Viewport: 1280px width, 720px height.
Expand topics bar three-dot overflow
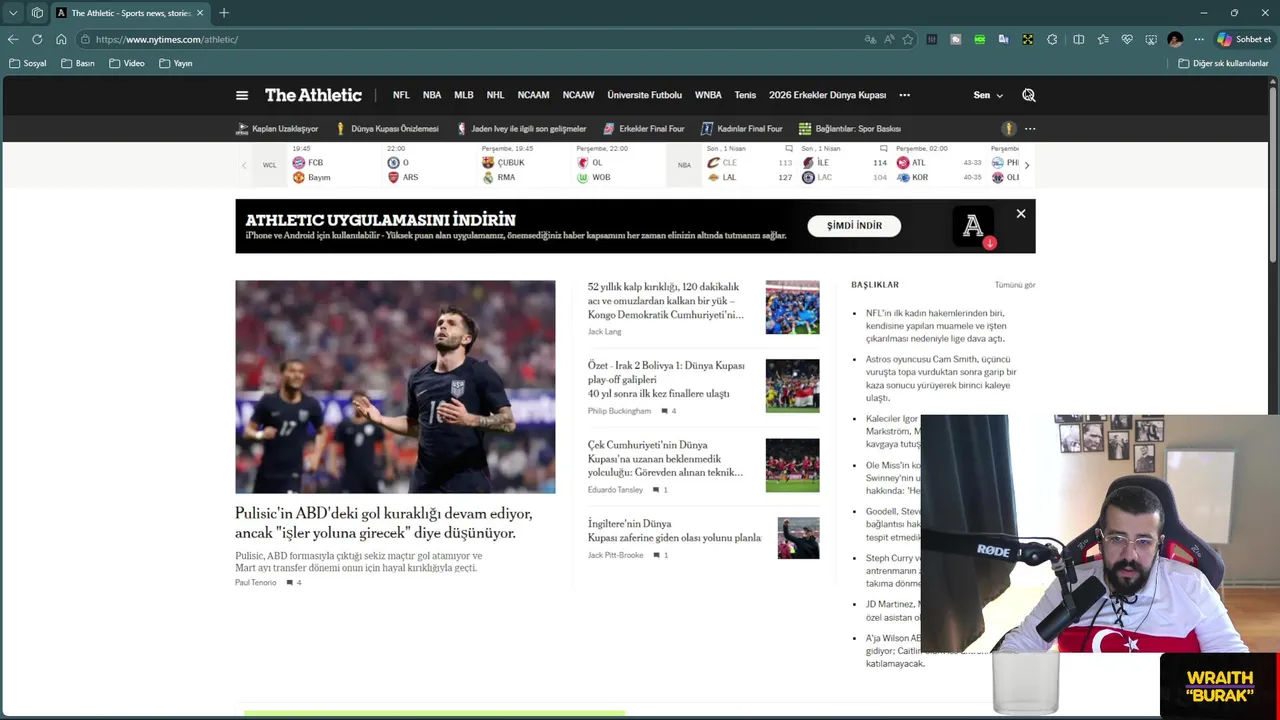(x=1030, y=129)
